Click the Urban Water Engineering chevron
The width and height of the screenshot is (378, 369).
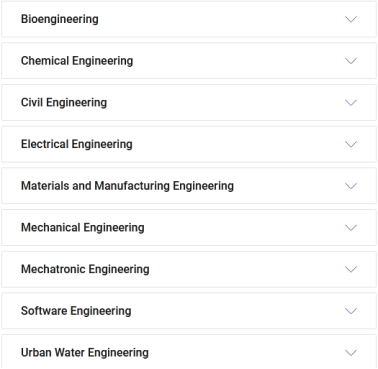(351, 353)
